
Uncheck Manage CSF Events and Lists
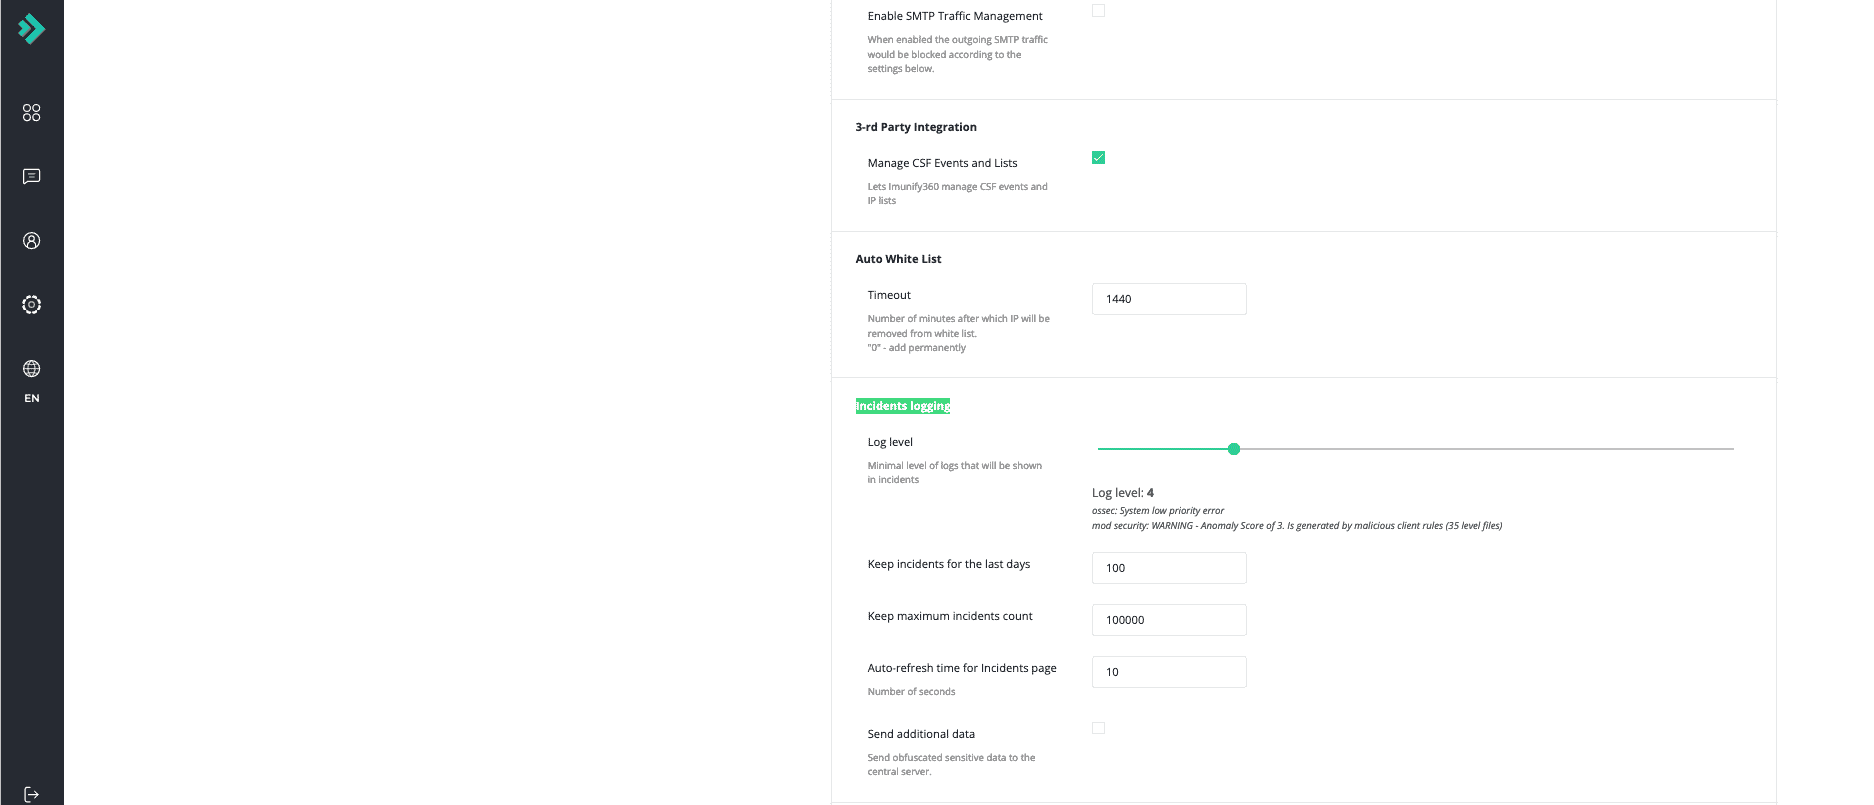pyautogui.click(x=1098, y=158)
